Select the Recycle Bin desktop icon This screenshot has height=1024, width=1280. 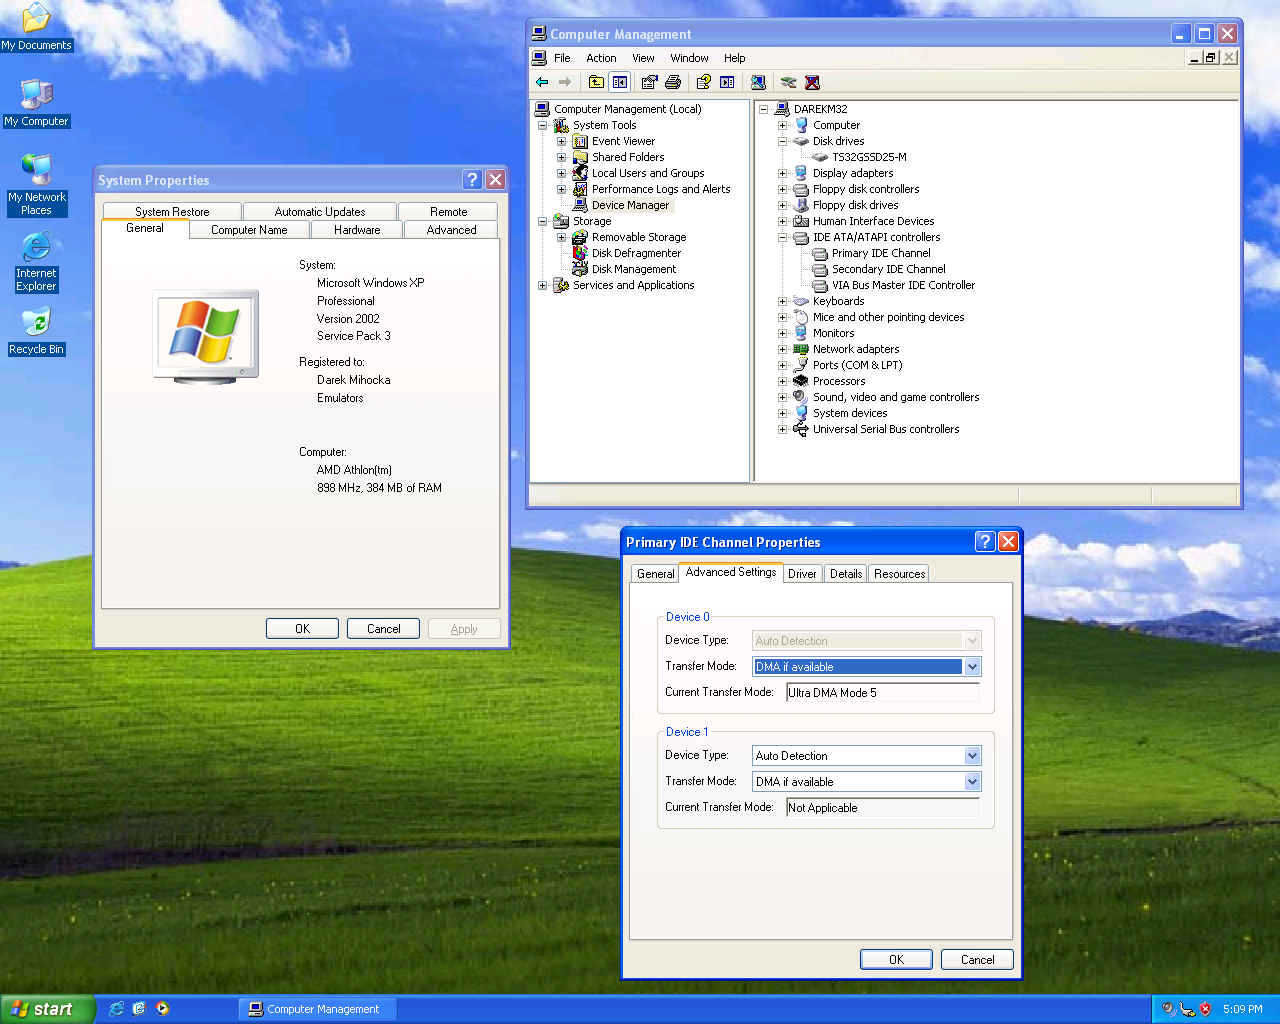tap(36, 332)
